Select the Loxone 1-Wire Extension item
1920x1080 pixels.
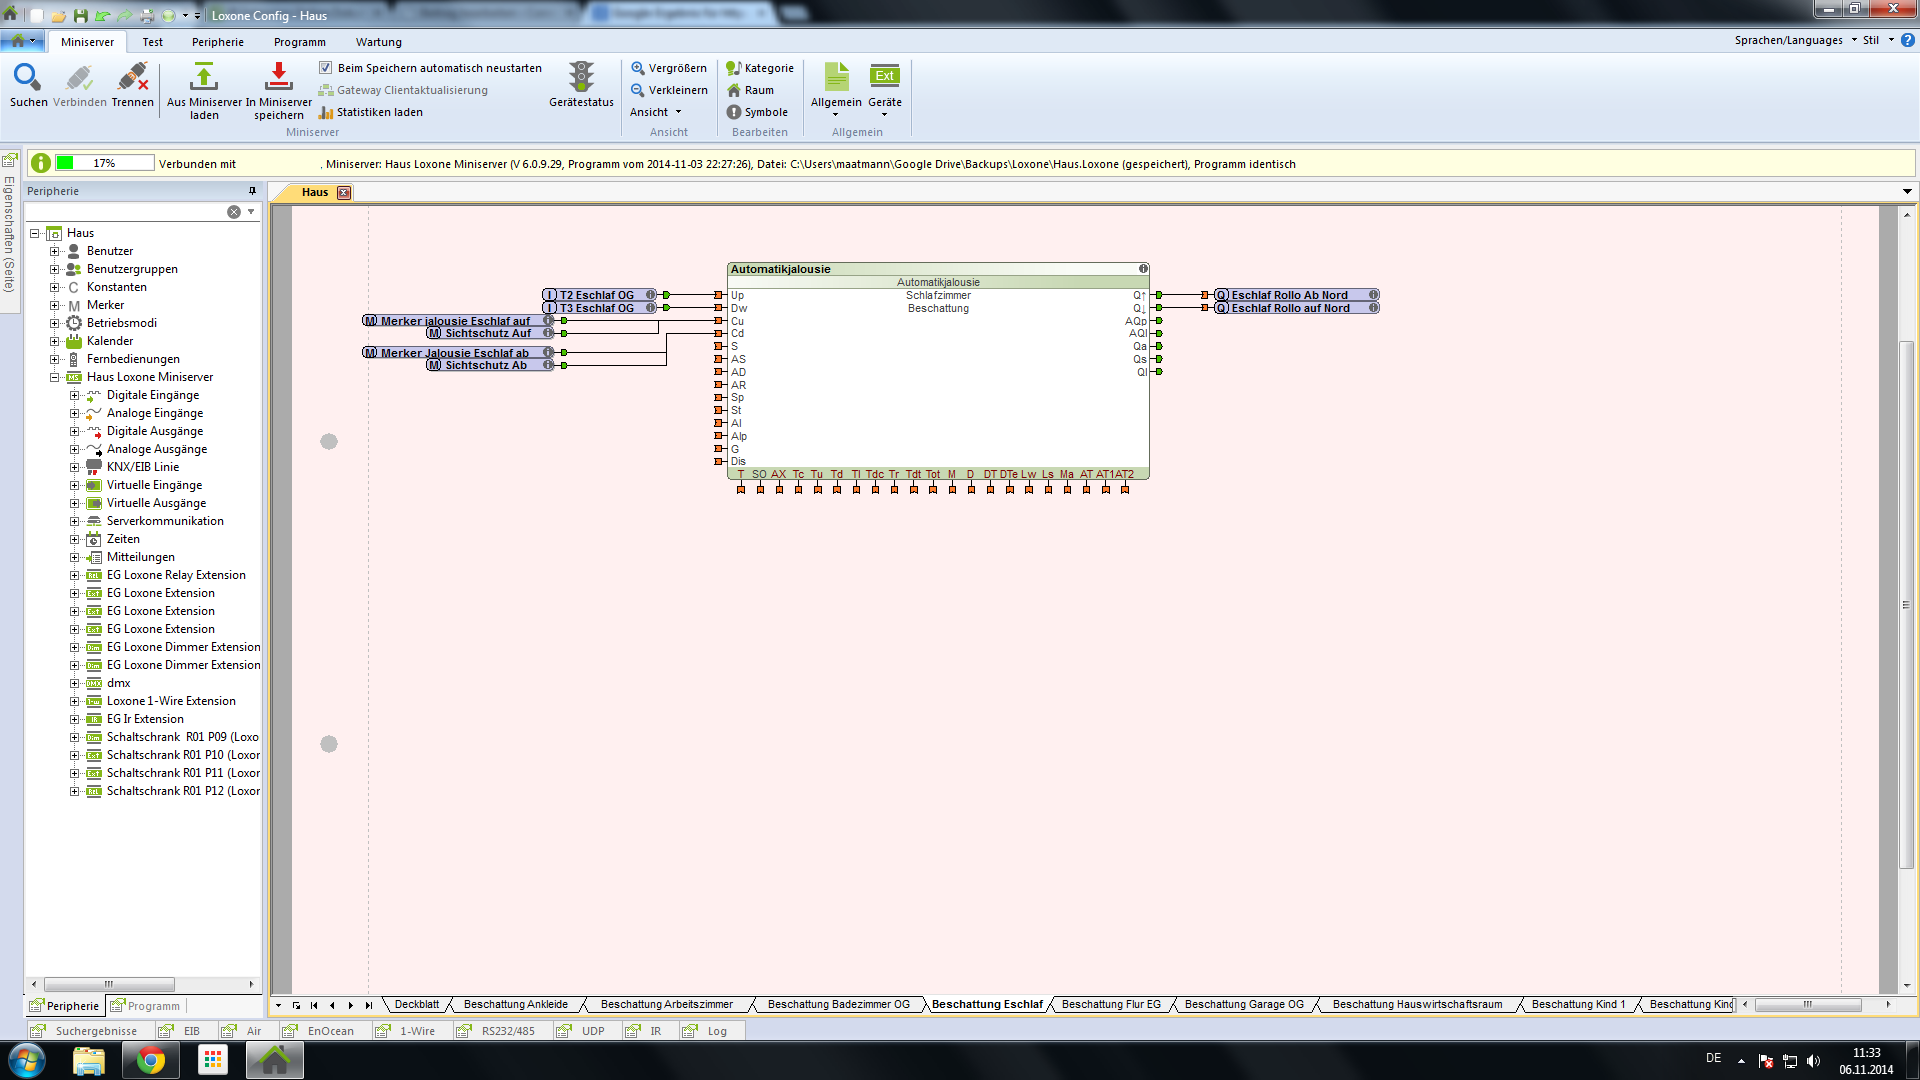click(x=171, y=701)
